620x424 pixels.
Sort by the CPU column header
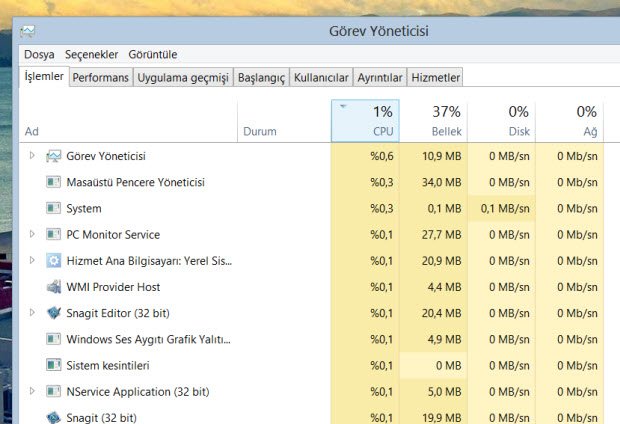click(x=365, y=120)
